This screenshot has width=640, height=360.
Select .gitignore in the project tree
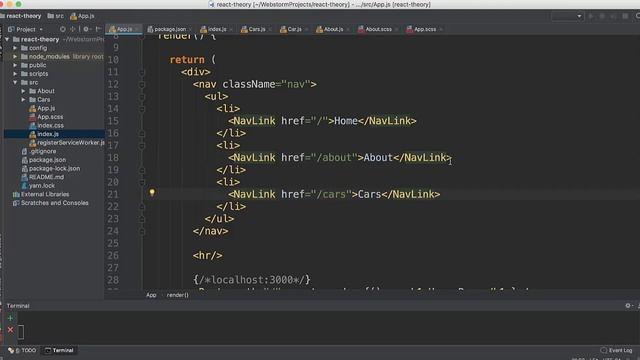click(39, 151)
